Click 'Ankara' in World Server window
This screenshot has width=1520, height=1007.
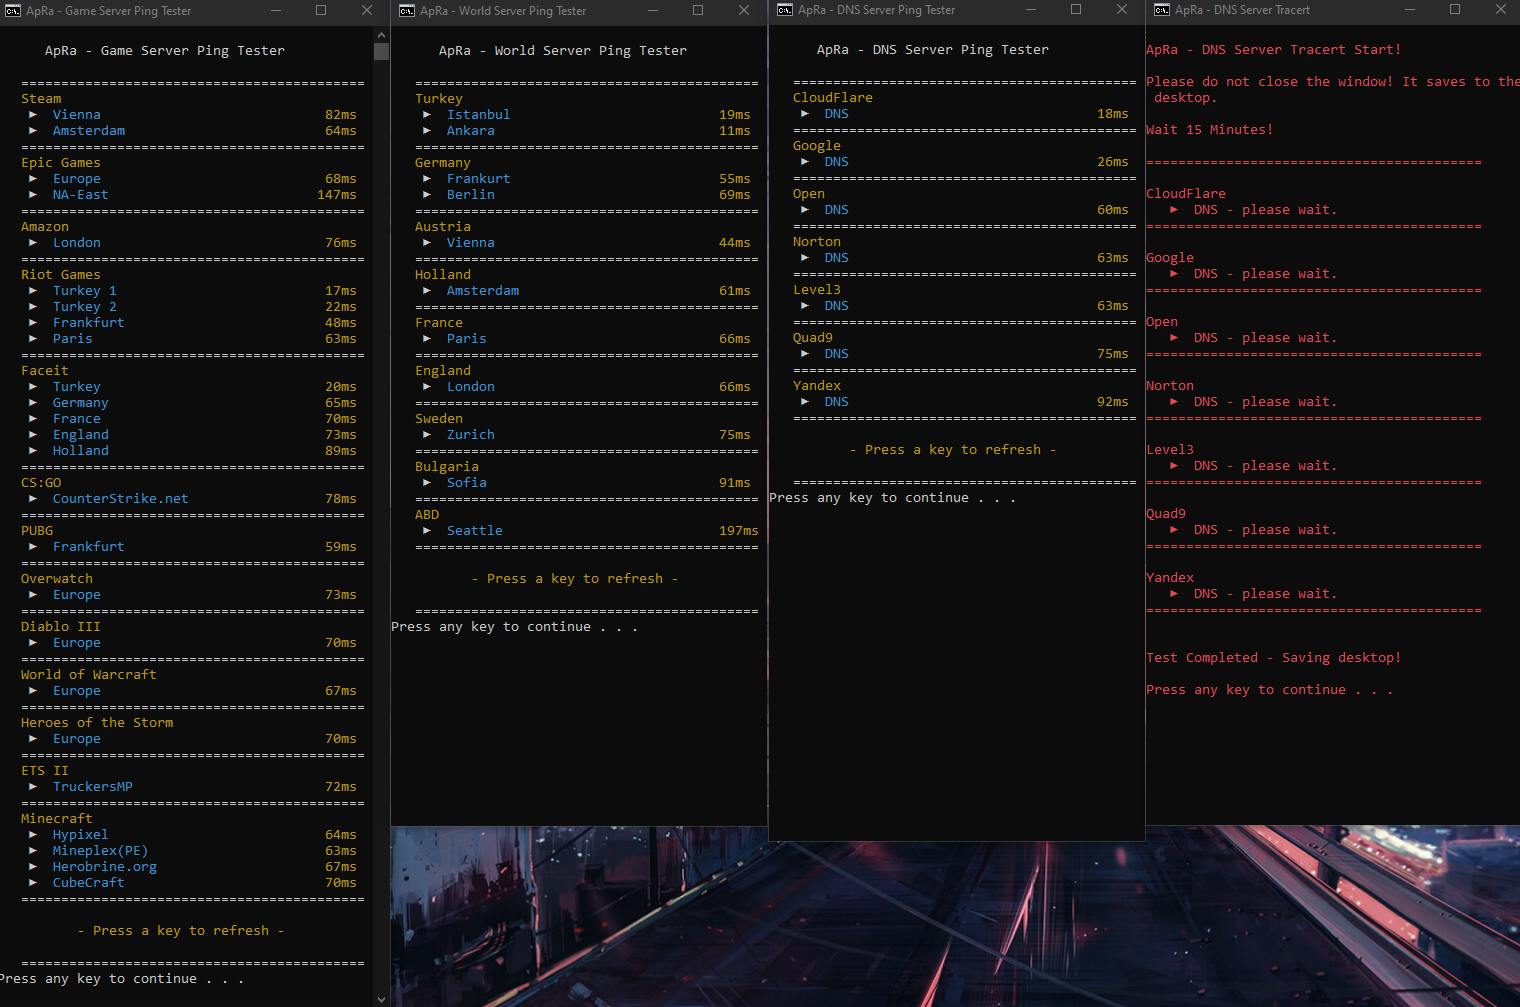(x=471, y=131)
